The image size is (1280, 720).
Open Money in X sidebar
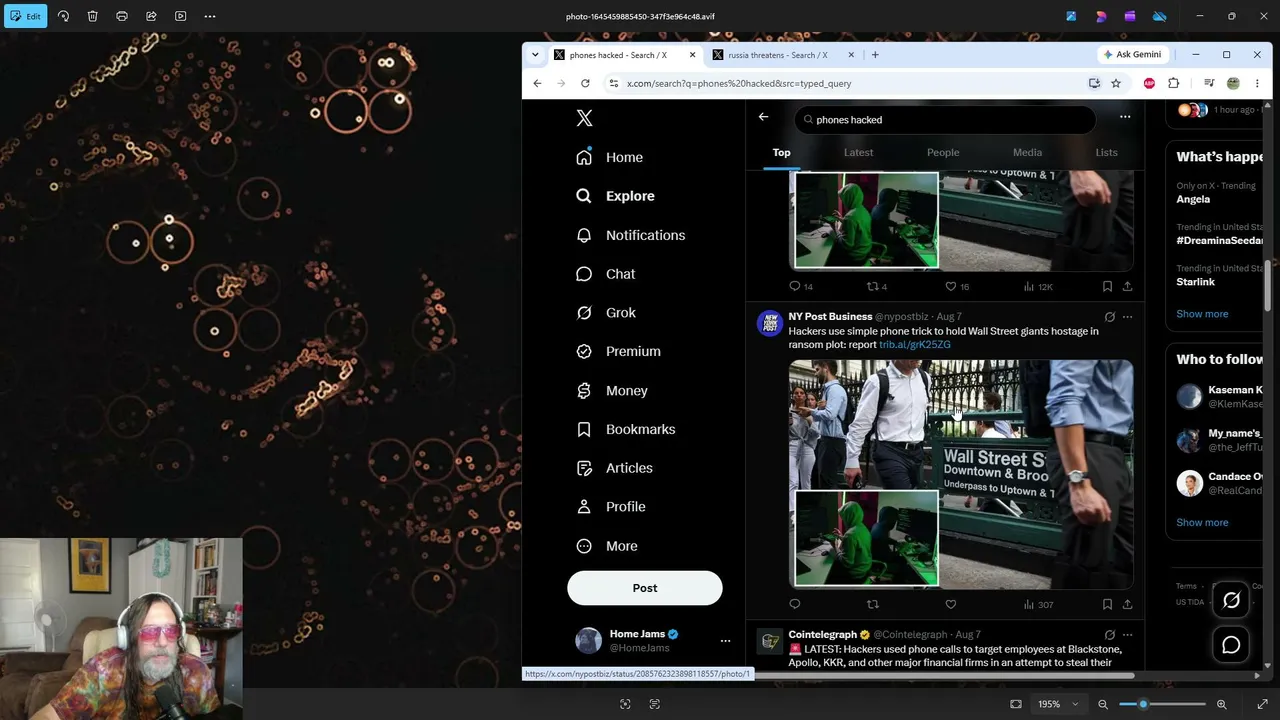(x=613, y=391)
